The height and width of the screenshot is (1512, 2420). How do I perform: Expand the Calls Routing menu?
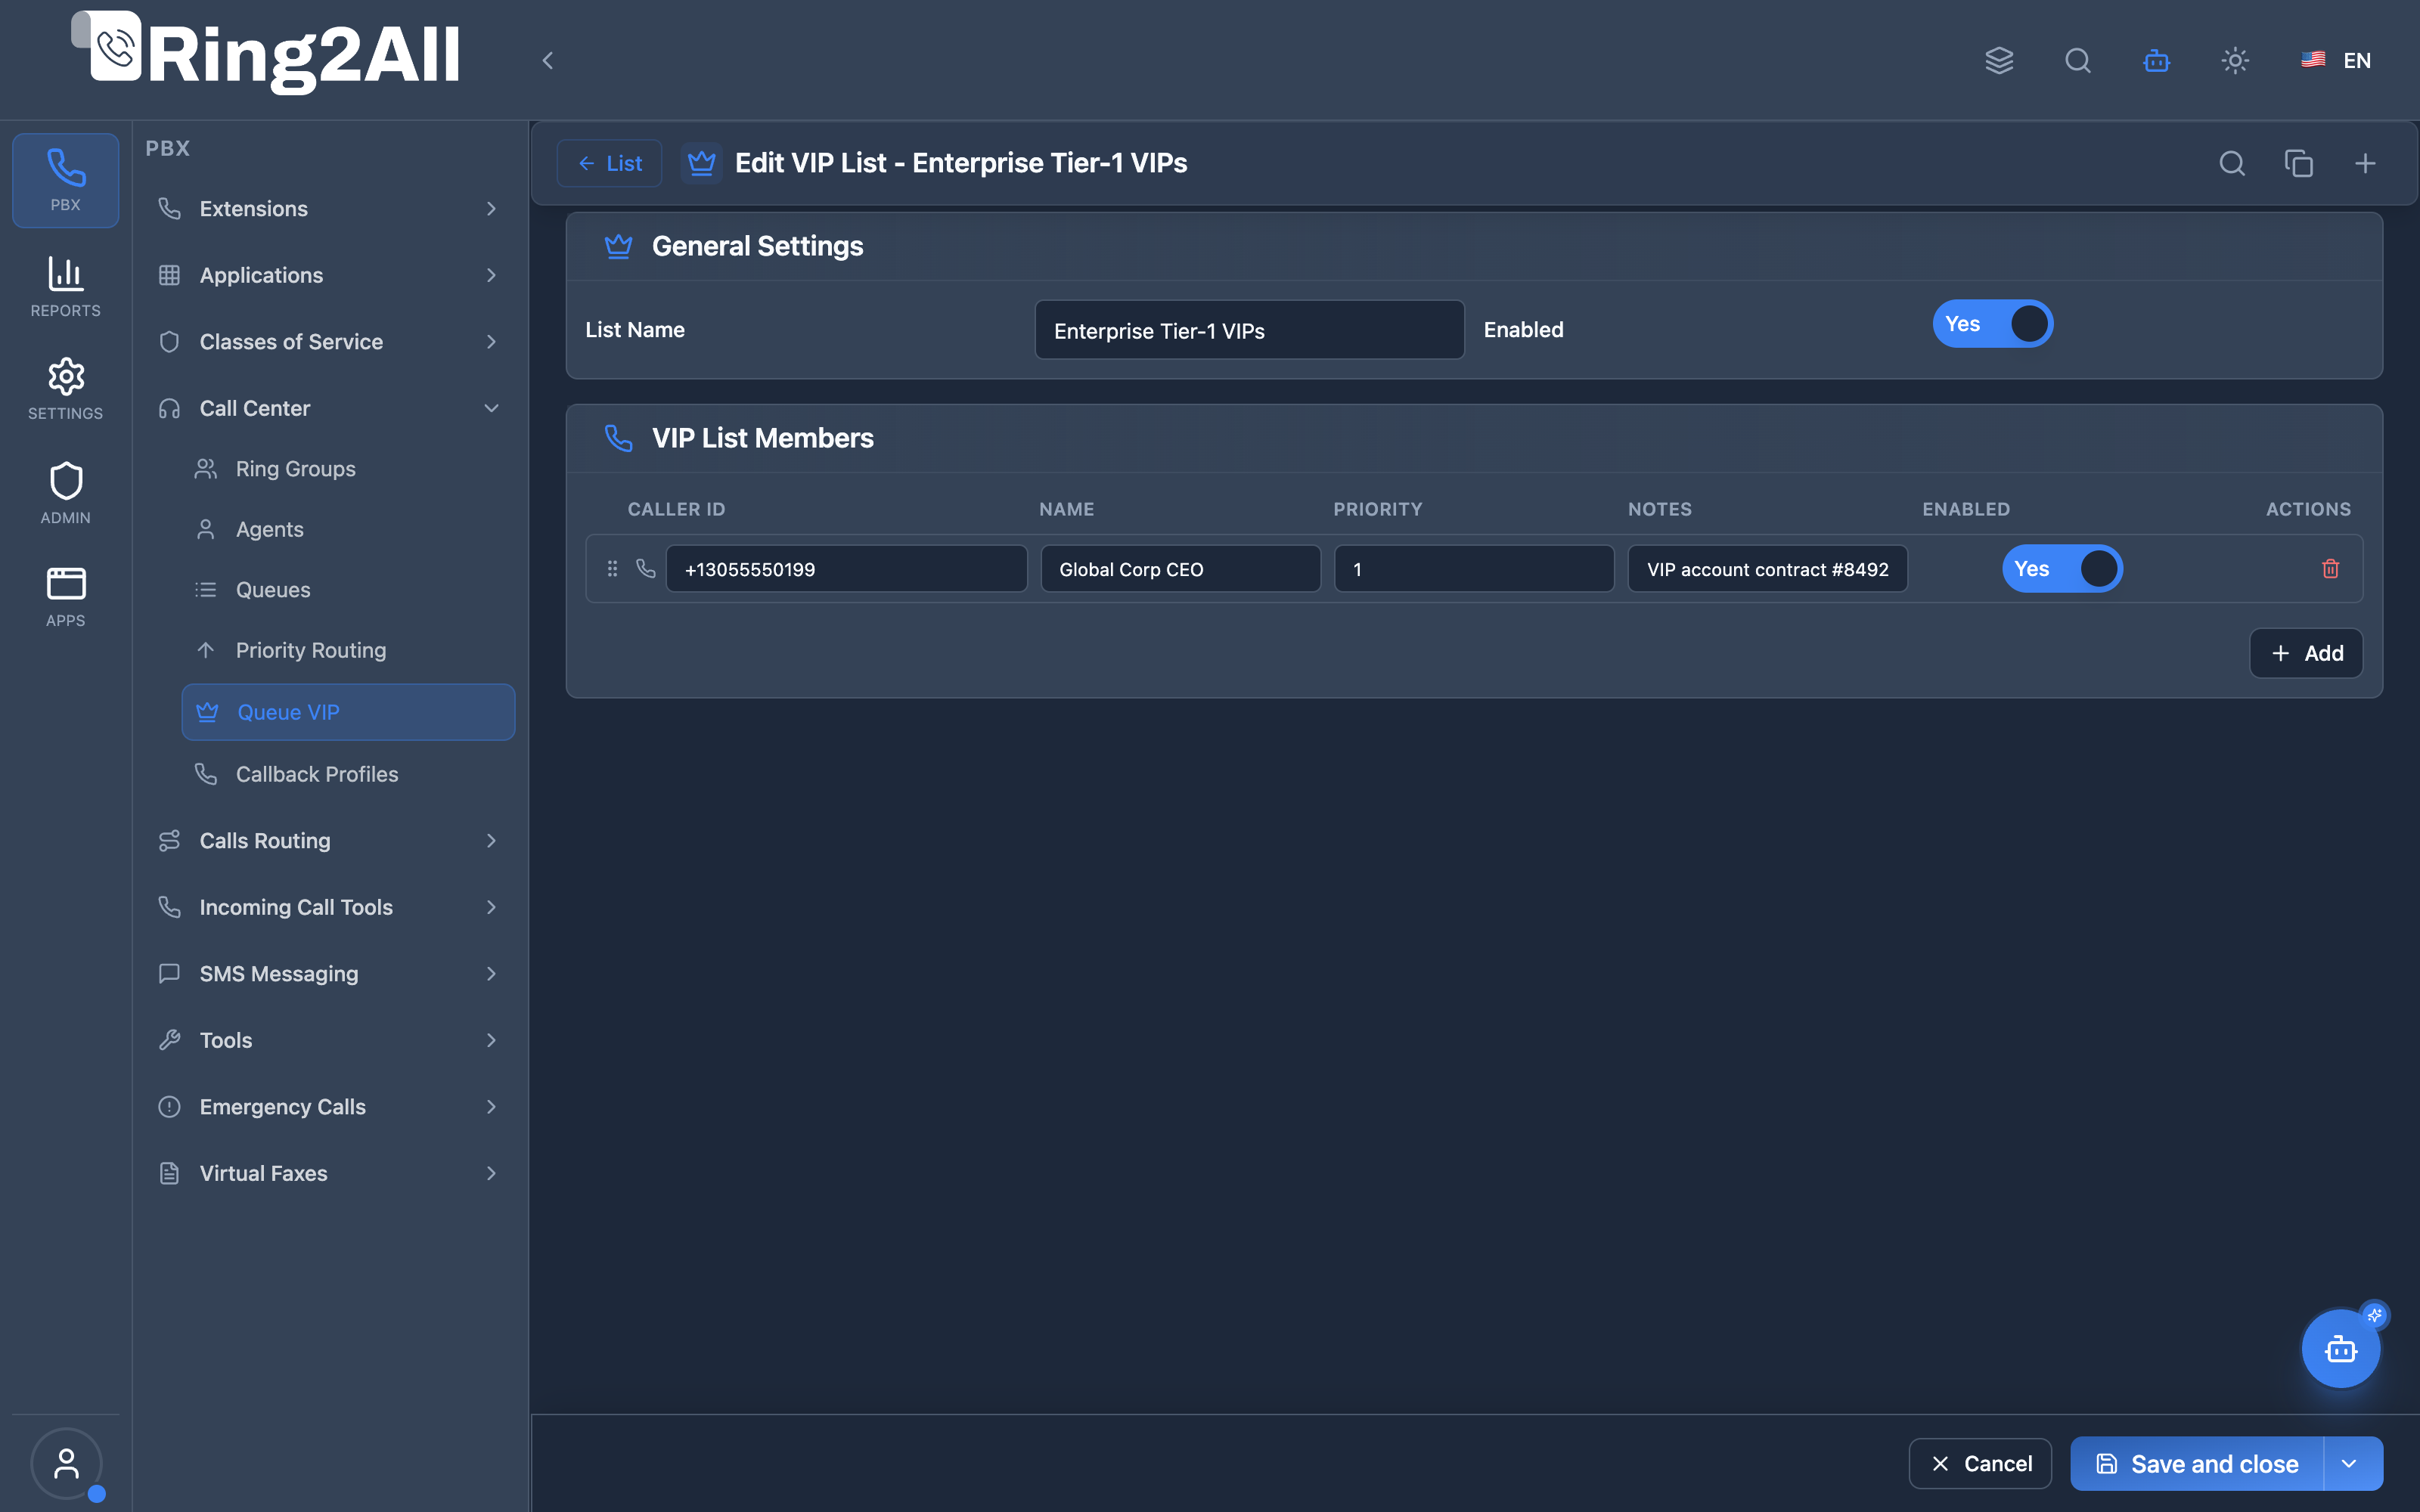[x=329, y=841]
